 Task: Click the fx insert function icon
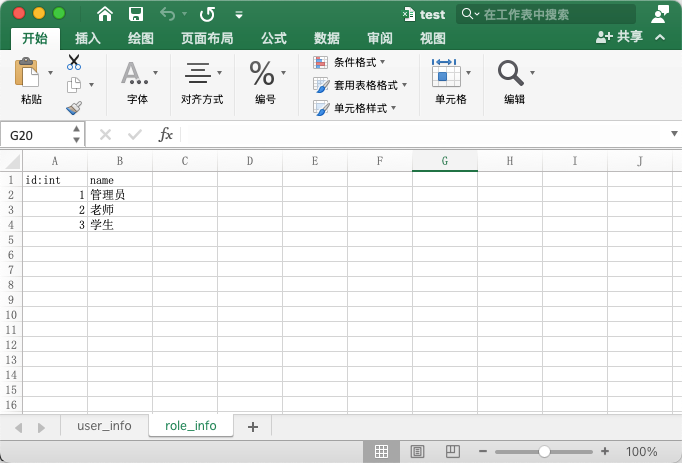coord(166,134)
